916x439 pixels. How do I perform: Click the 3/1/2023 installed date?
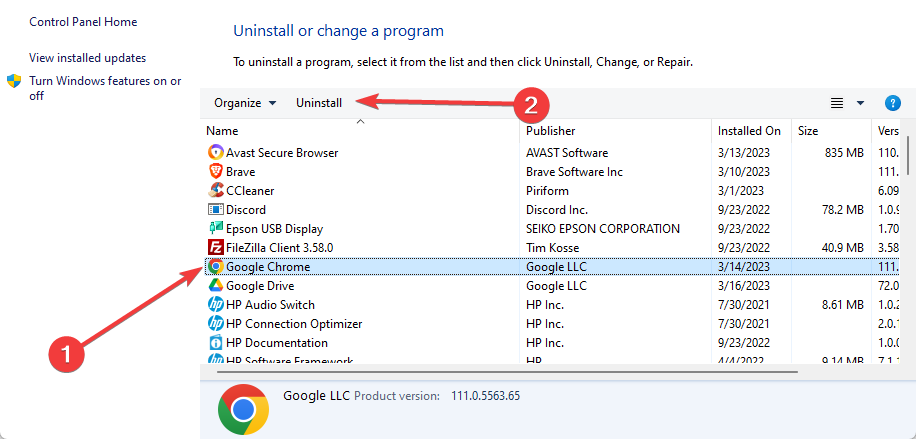[x=741, y=191]
